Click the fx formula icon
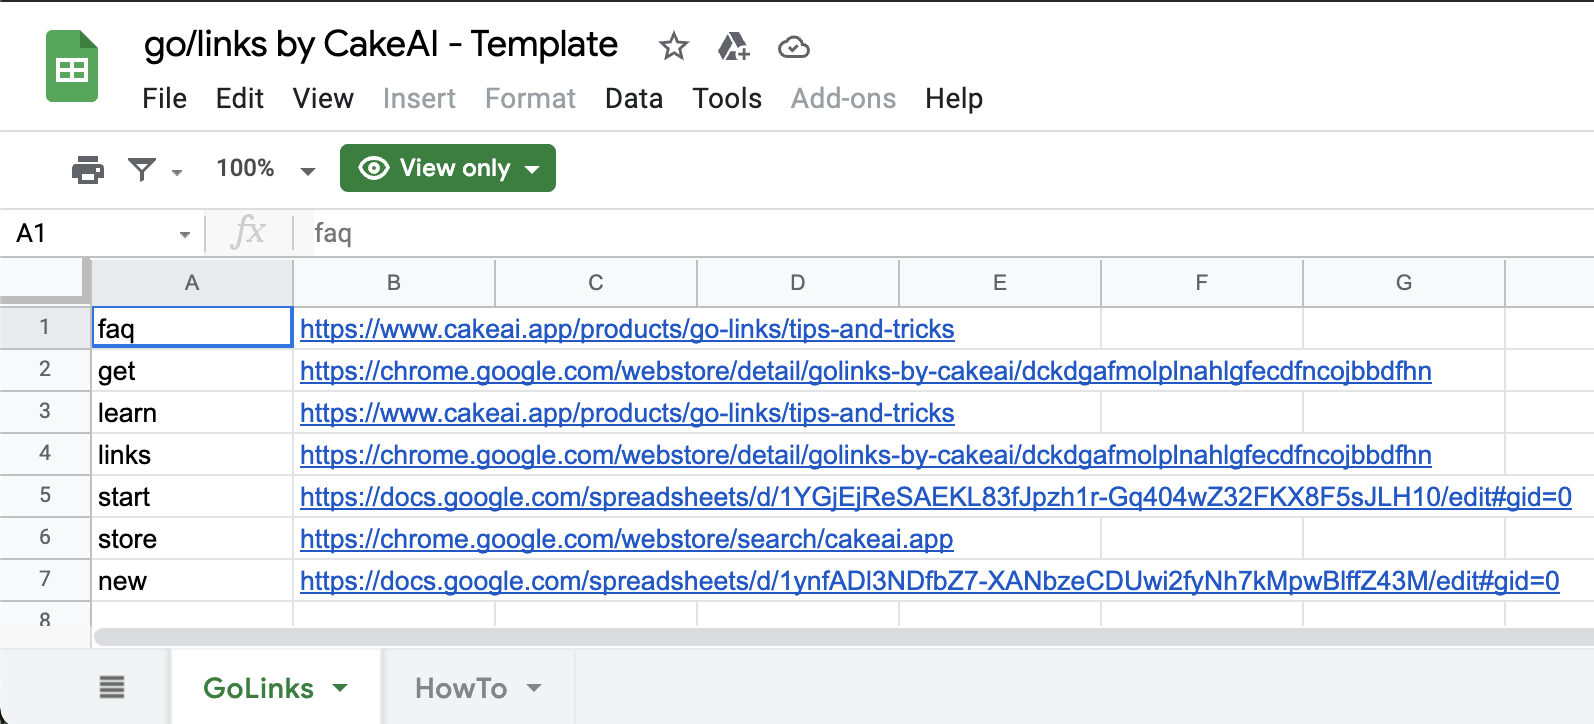 (248, 232)
